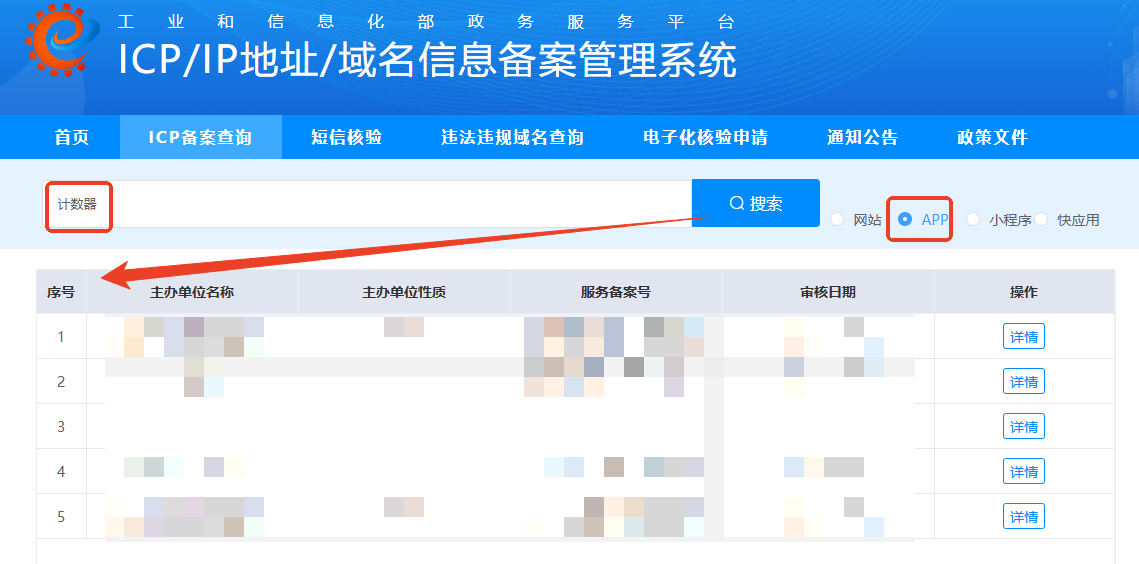The height and width of the screenshot is (564, 1139).
Task: Click row number 5 cell
Action: [62, 516]
